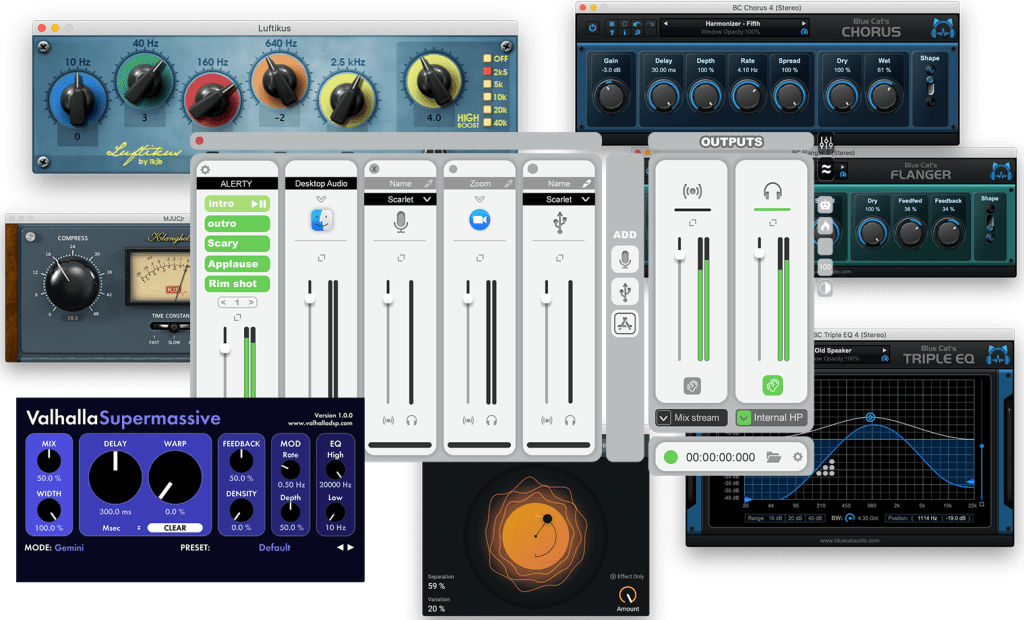Image resolution: width=1024 pixels, height=620 pixels.
Task: Click the Zoom channel volume fader handle
Action: coord(468,299)
